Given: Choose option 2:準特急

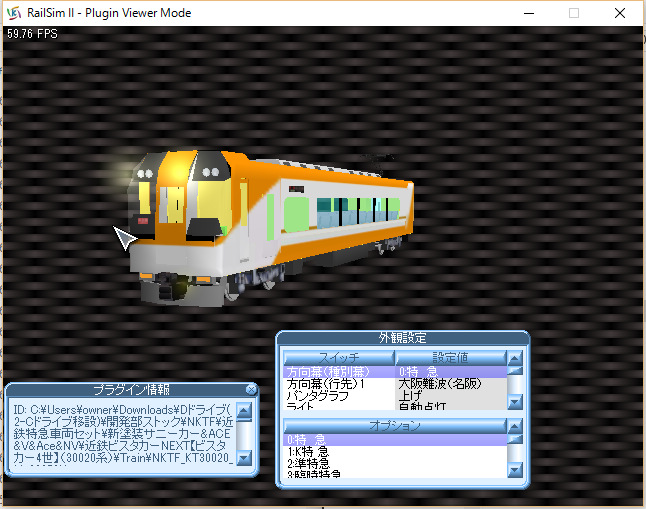Looking at the screenshot, I should coord(395,463).
